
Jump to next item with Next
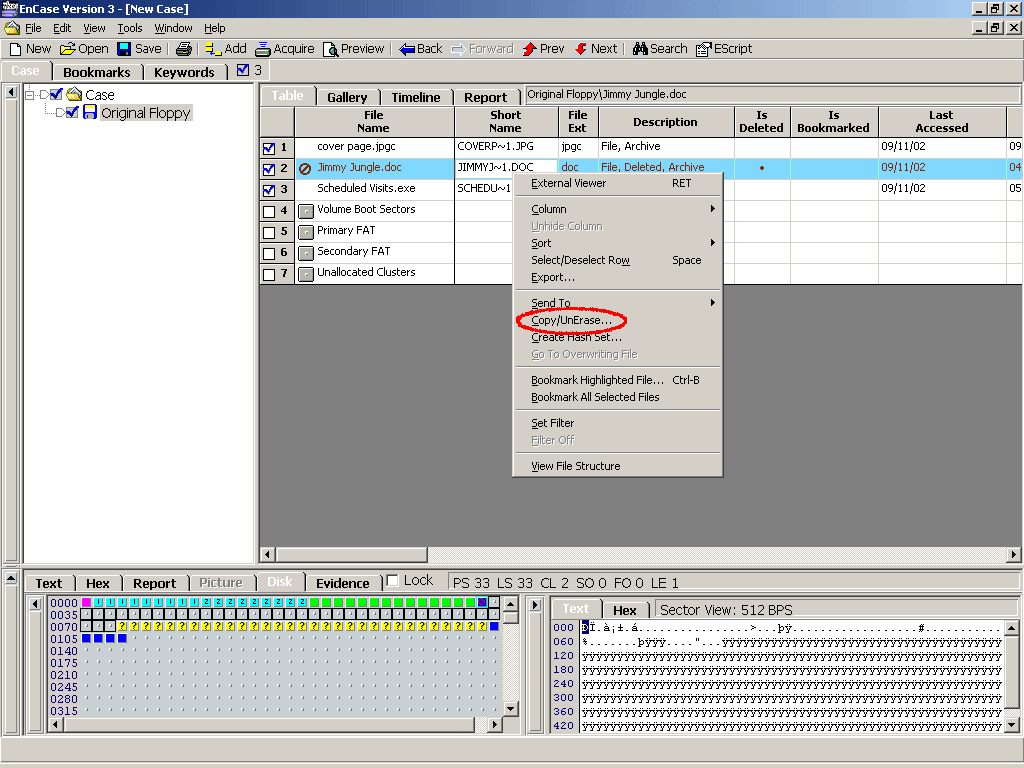[x=581, y=49]
